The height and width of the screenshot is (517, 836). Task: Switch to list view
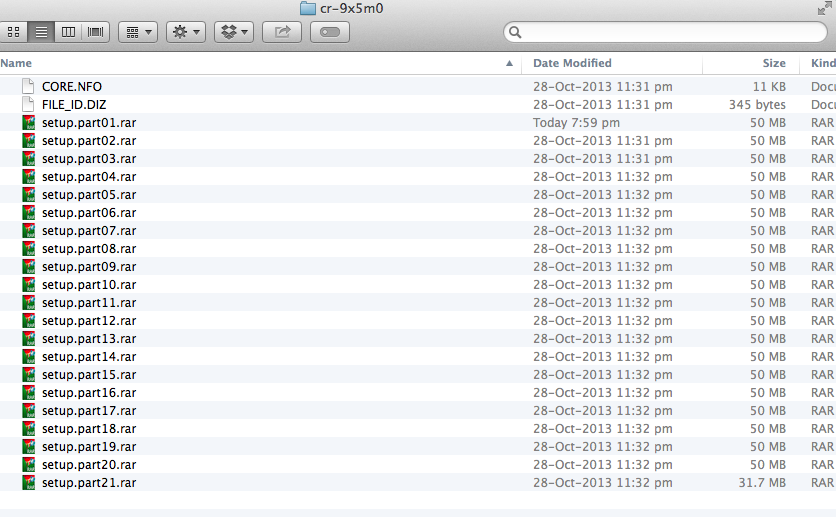(x=41, y=32)
